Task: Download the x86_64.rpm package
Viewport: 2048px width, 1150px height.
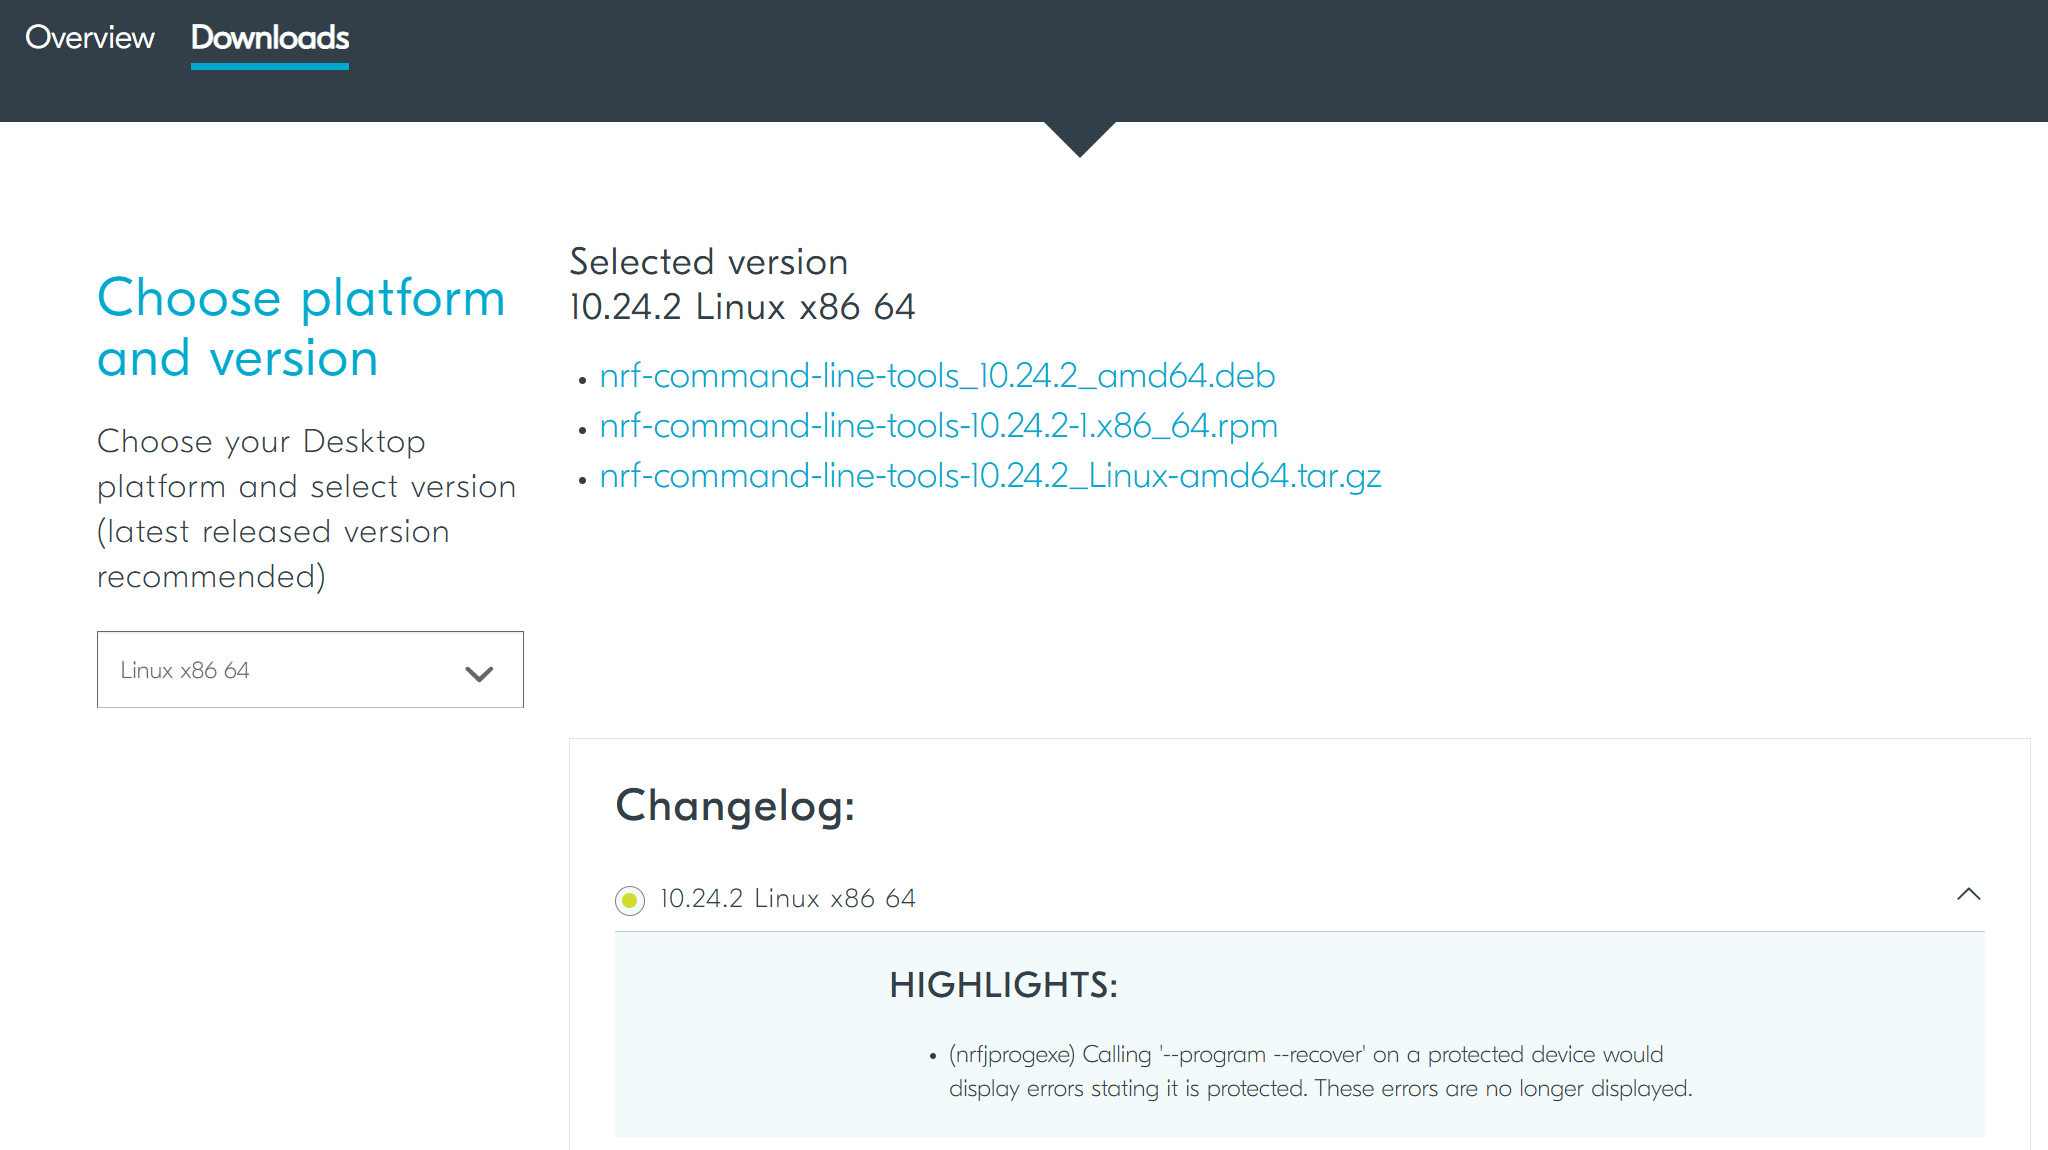Action: pyautogui.click(x=938, y=427)
